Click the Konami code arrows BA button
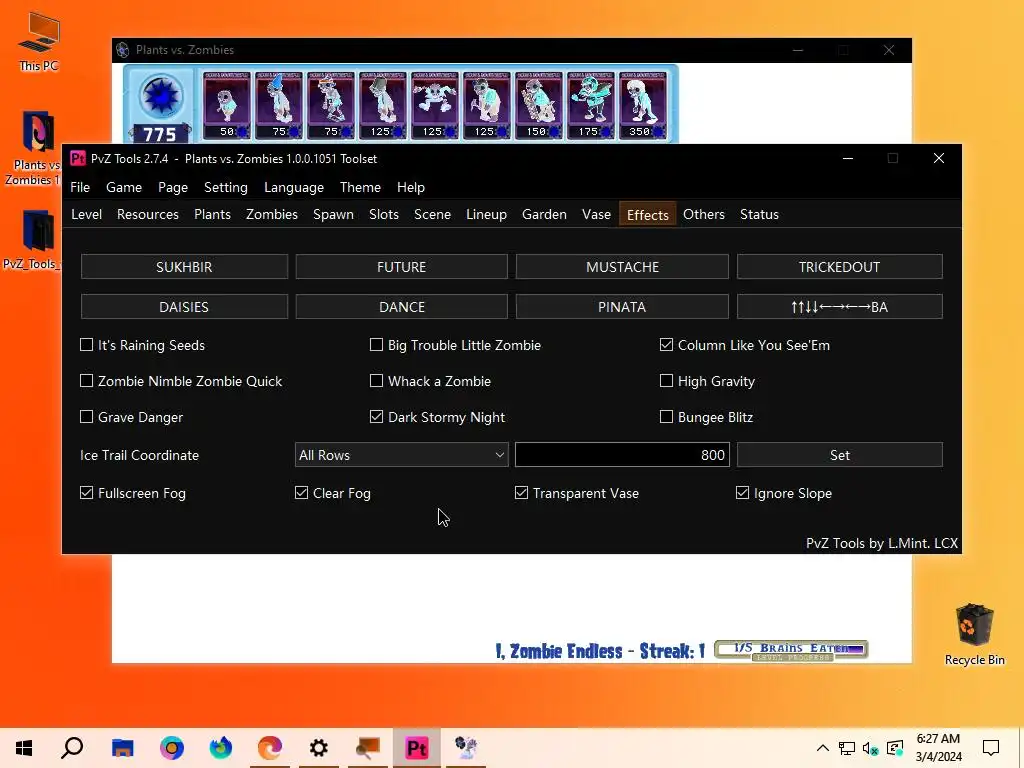This screenshot has height=768, width=1024. click(x=840, y=306)
